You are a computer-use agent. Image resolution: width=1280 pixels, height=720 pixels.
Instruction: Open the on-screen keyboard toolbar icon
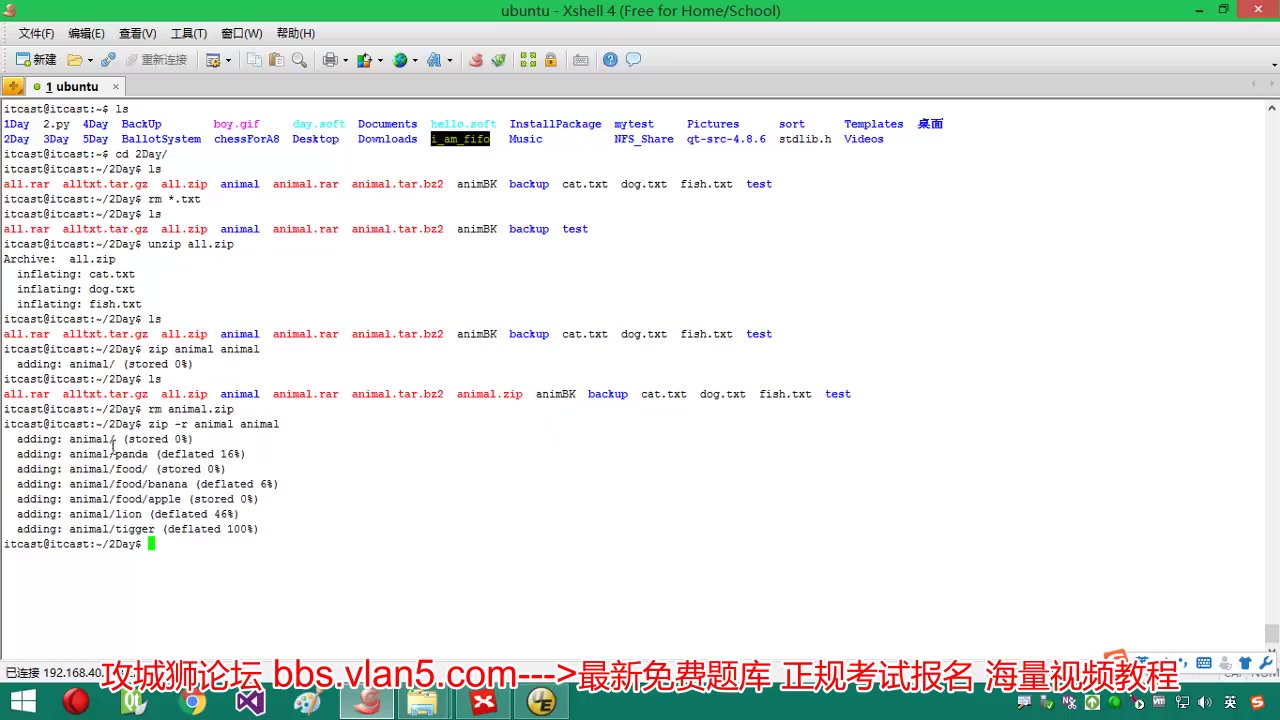point(580,60)
